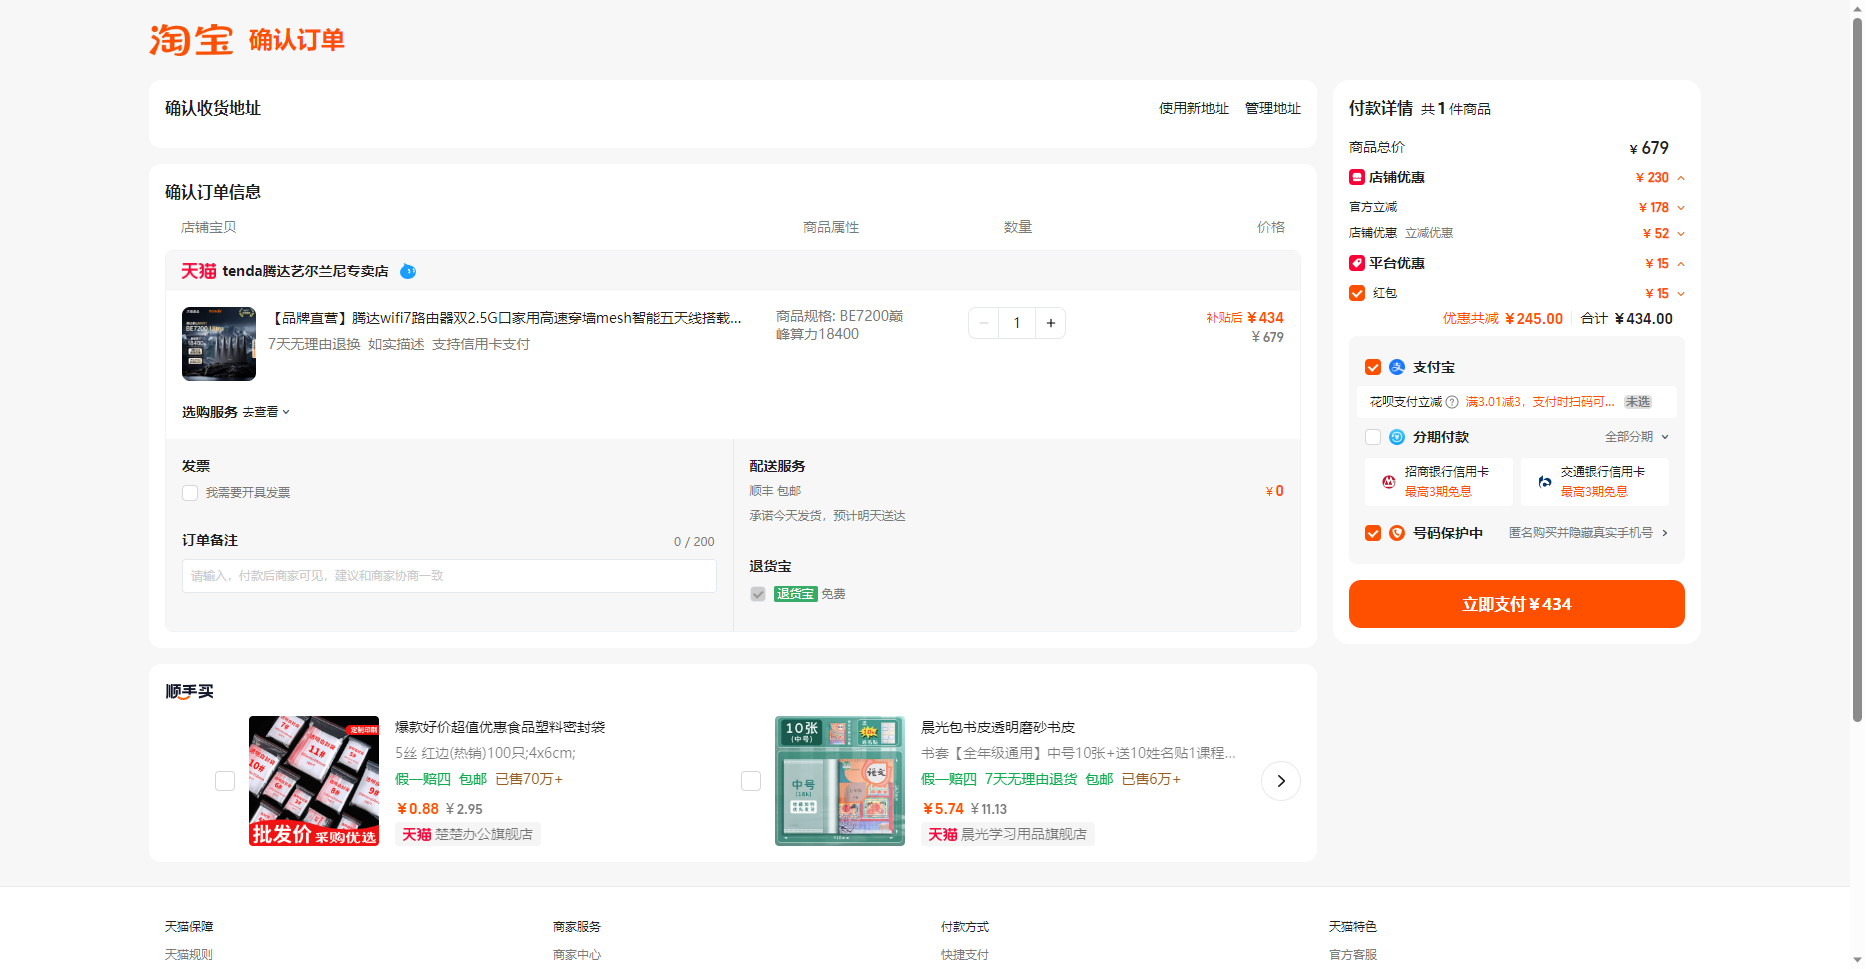Toggle the 退货宝 checkbox
This screenshot has width=1865, height=969.
[758, 594]
